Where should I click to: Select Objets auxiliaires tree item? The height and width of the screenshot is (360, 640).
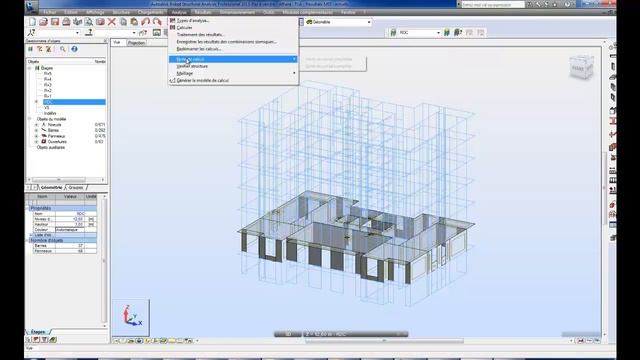pos(51,147)
